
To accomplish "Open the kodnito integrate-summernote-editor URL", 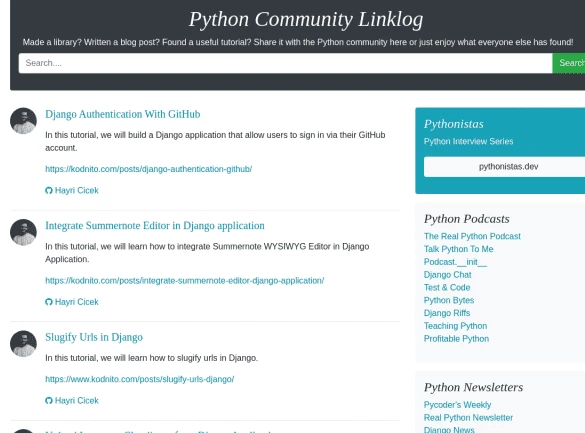I will point(185,280).
